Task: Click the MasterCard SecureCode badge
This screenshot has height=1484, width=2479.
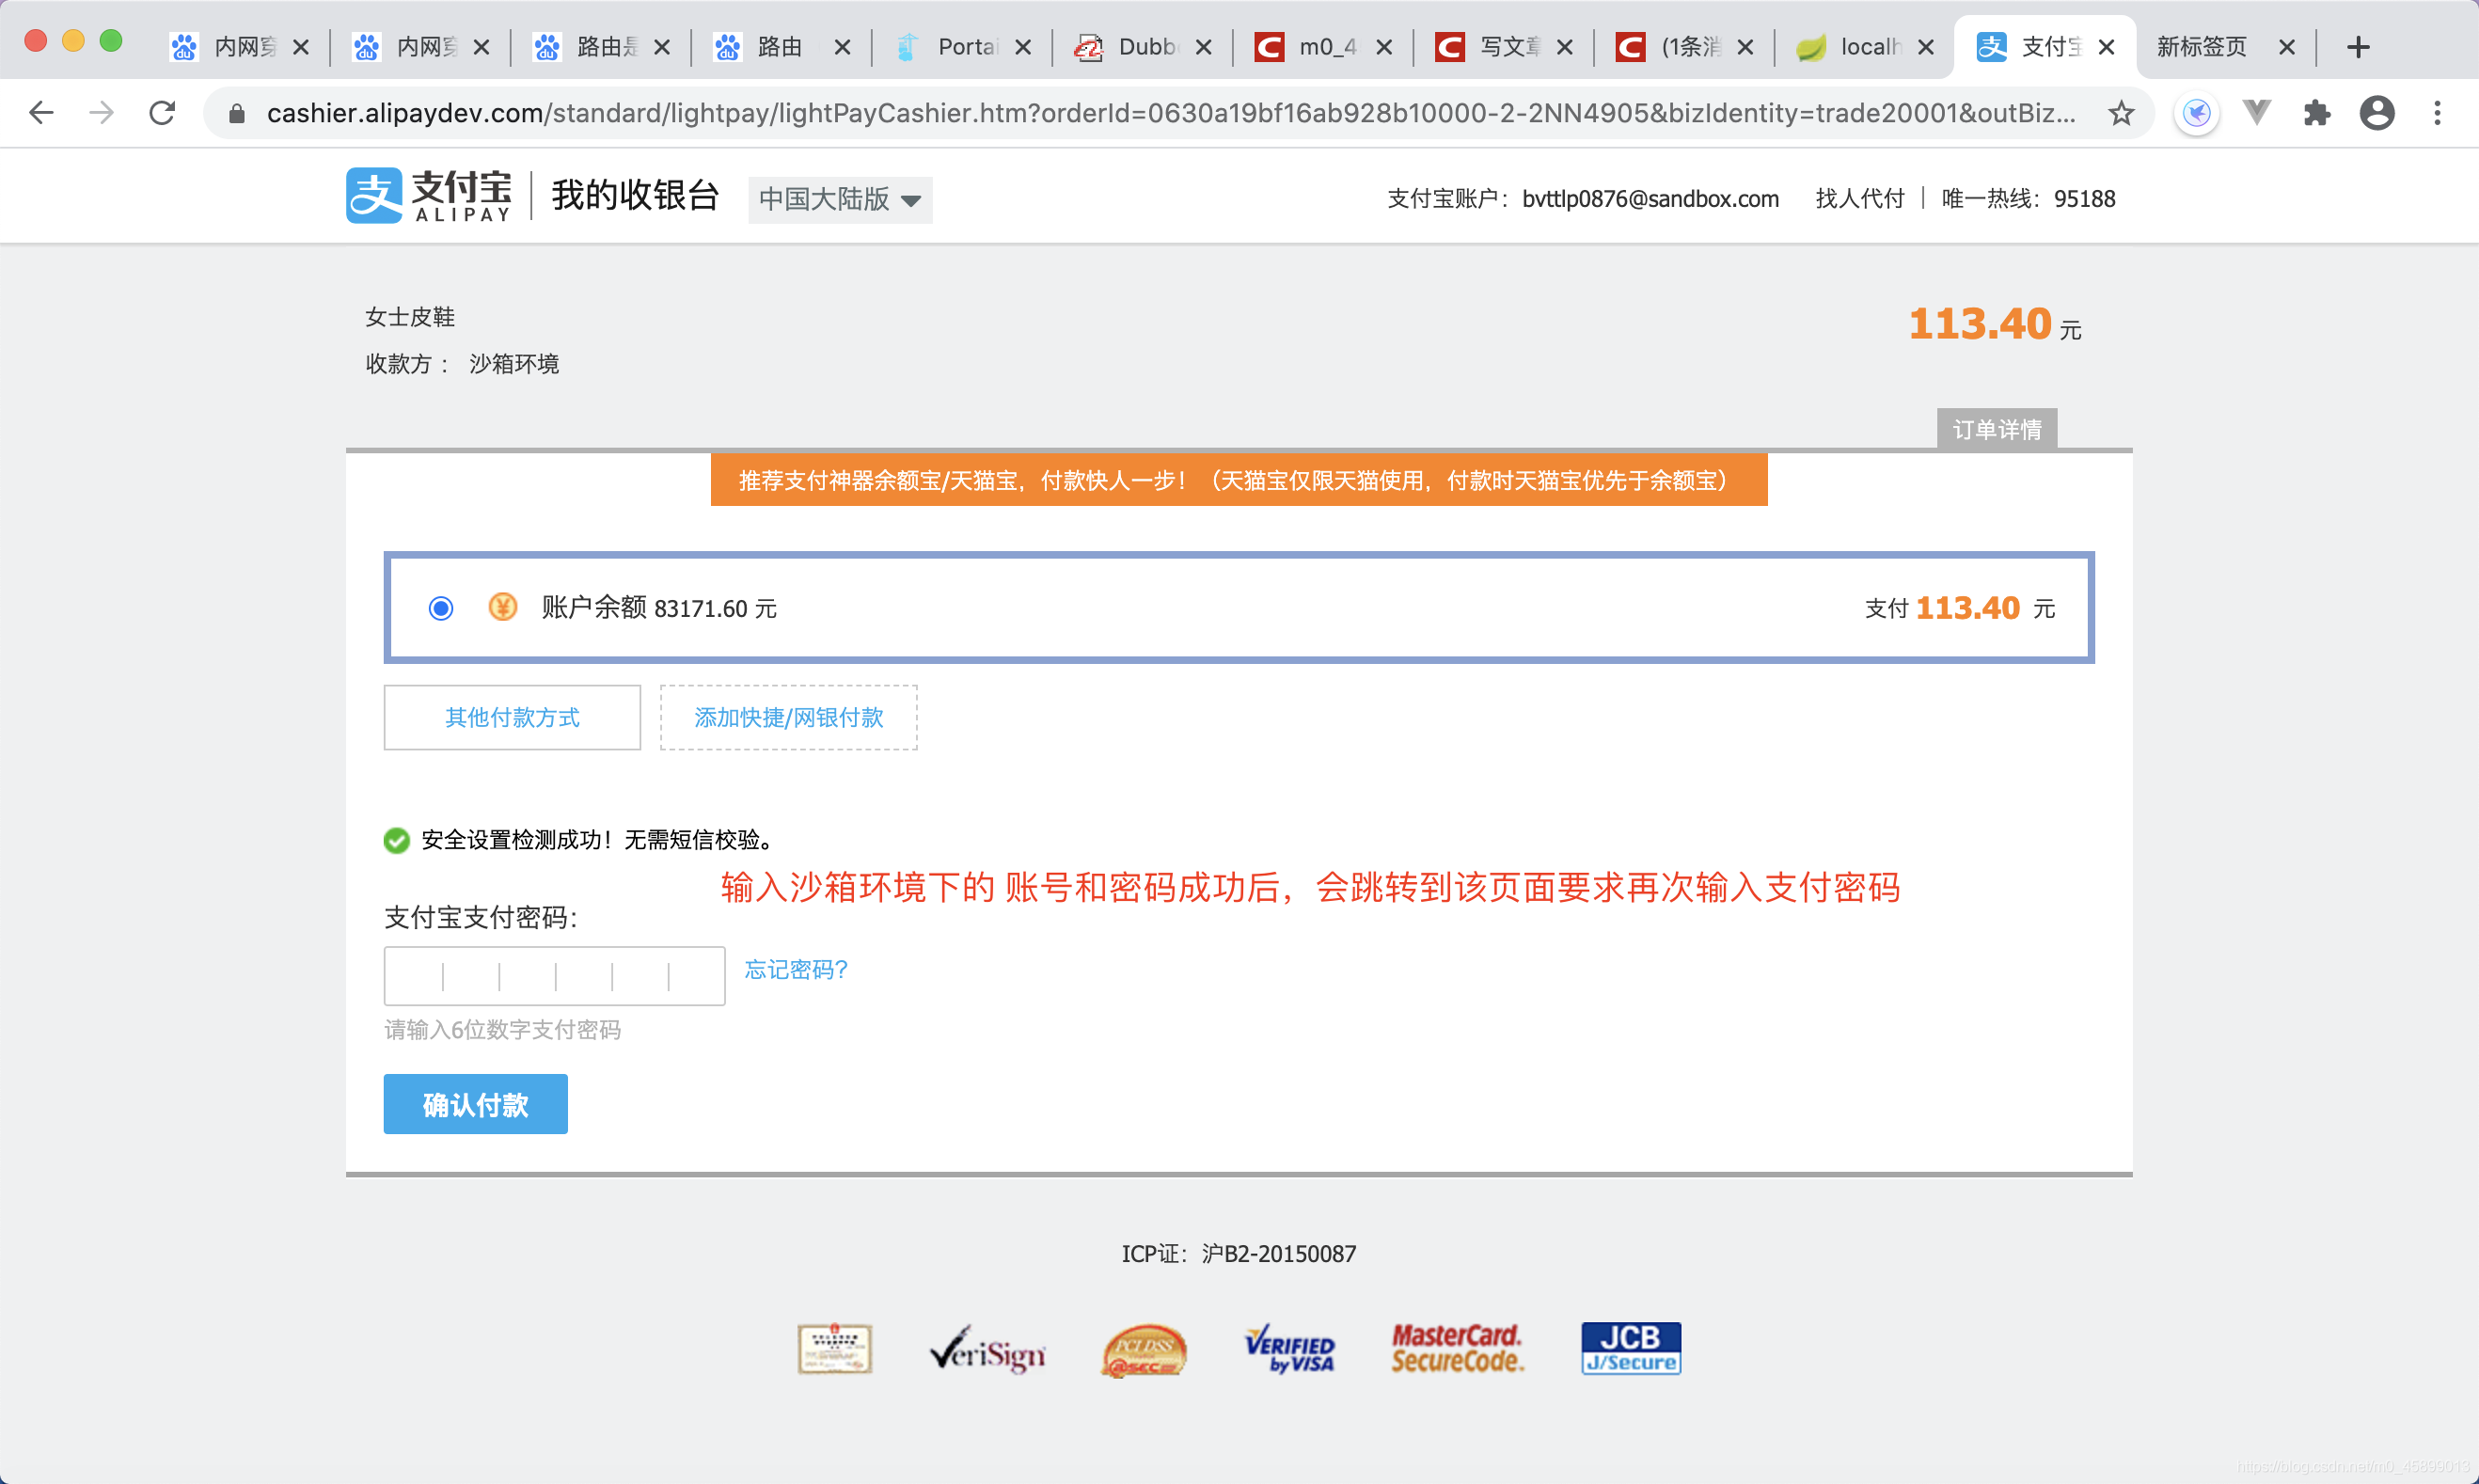Action: (1457, 1349)
